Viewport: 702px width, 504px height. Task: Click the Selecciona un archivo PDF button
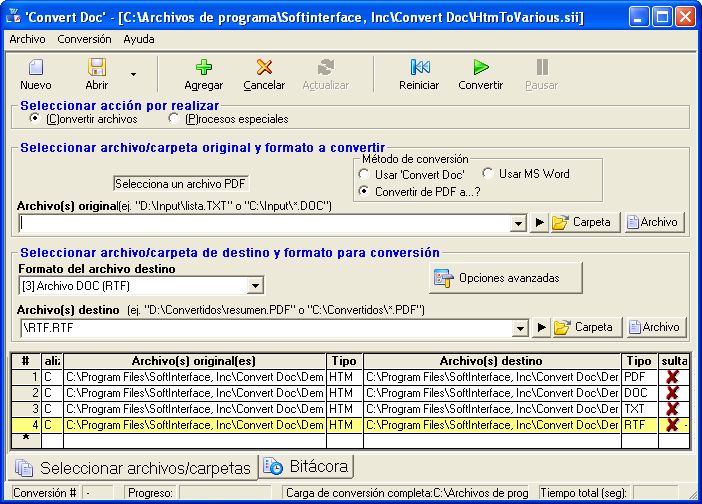click(180, 184)
